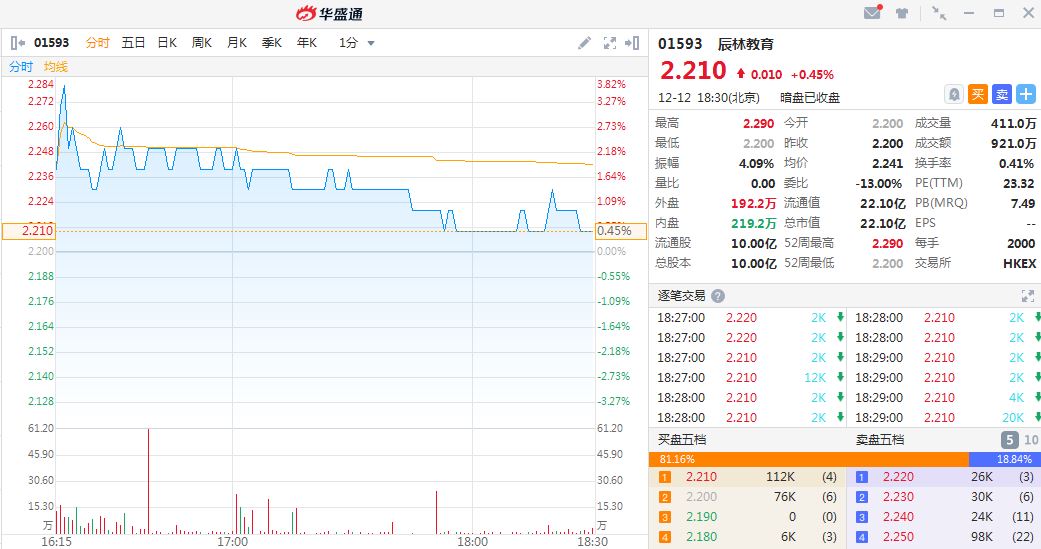1041x549 pixels.
Task: Click the orange buy-ratio bar showing 81.16%
Action: (808, 459)
